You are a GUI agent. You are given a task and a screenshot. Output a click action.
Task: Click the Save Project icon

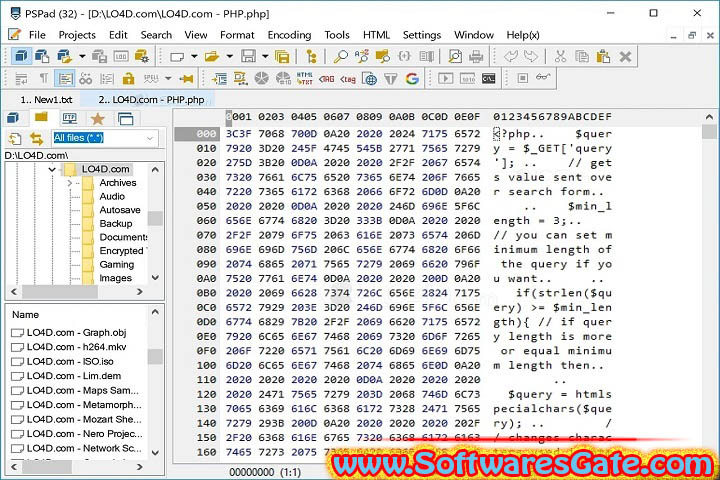[99, 56]
